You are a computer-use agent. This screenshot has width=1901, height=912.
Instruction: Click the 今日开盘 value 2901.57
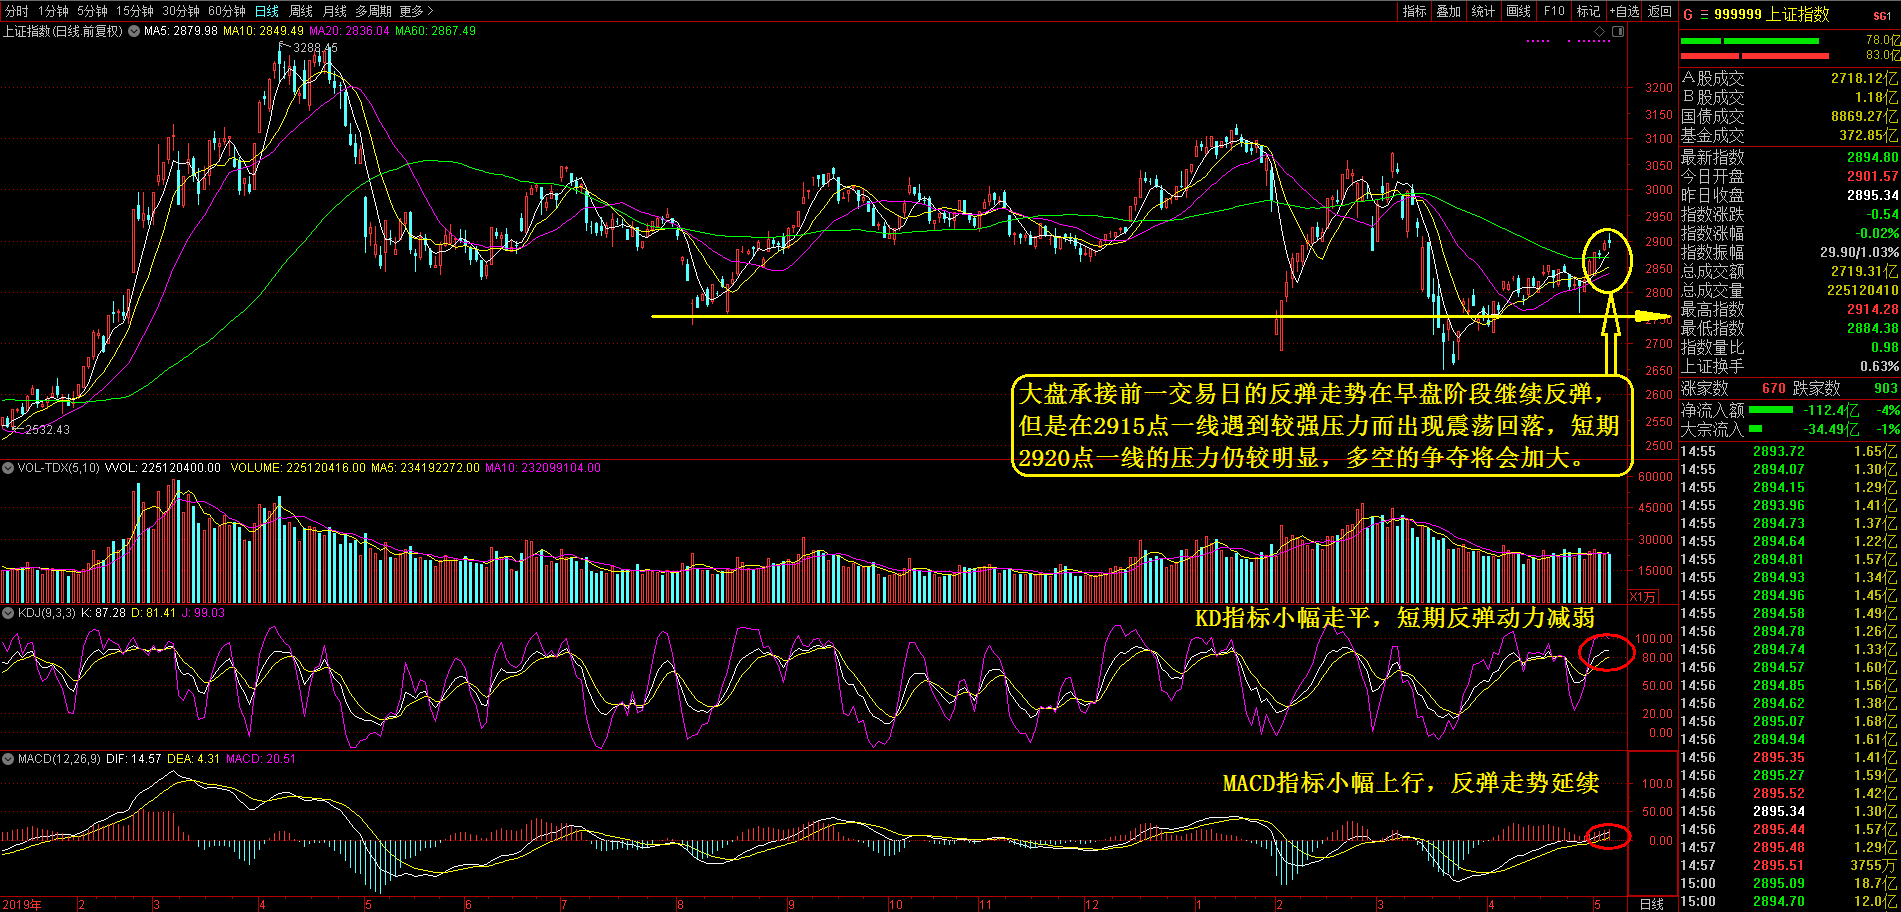[x=1872, y=176]
